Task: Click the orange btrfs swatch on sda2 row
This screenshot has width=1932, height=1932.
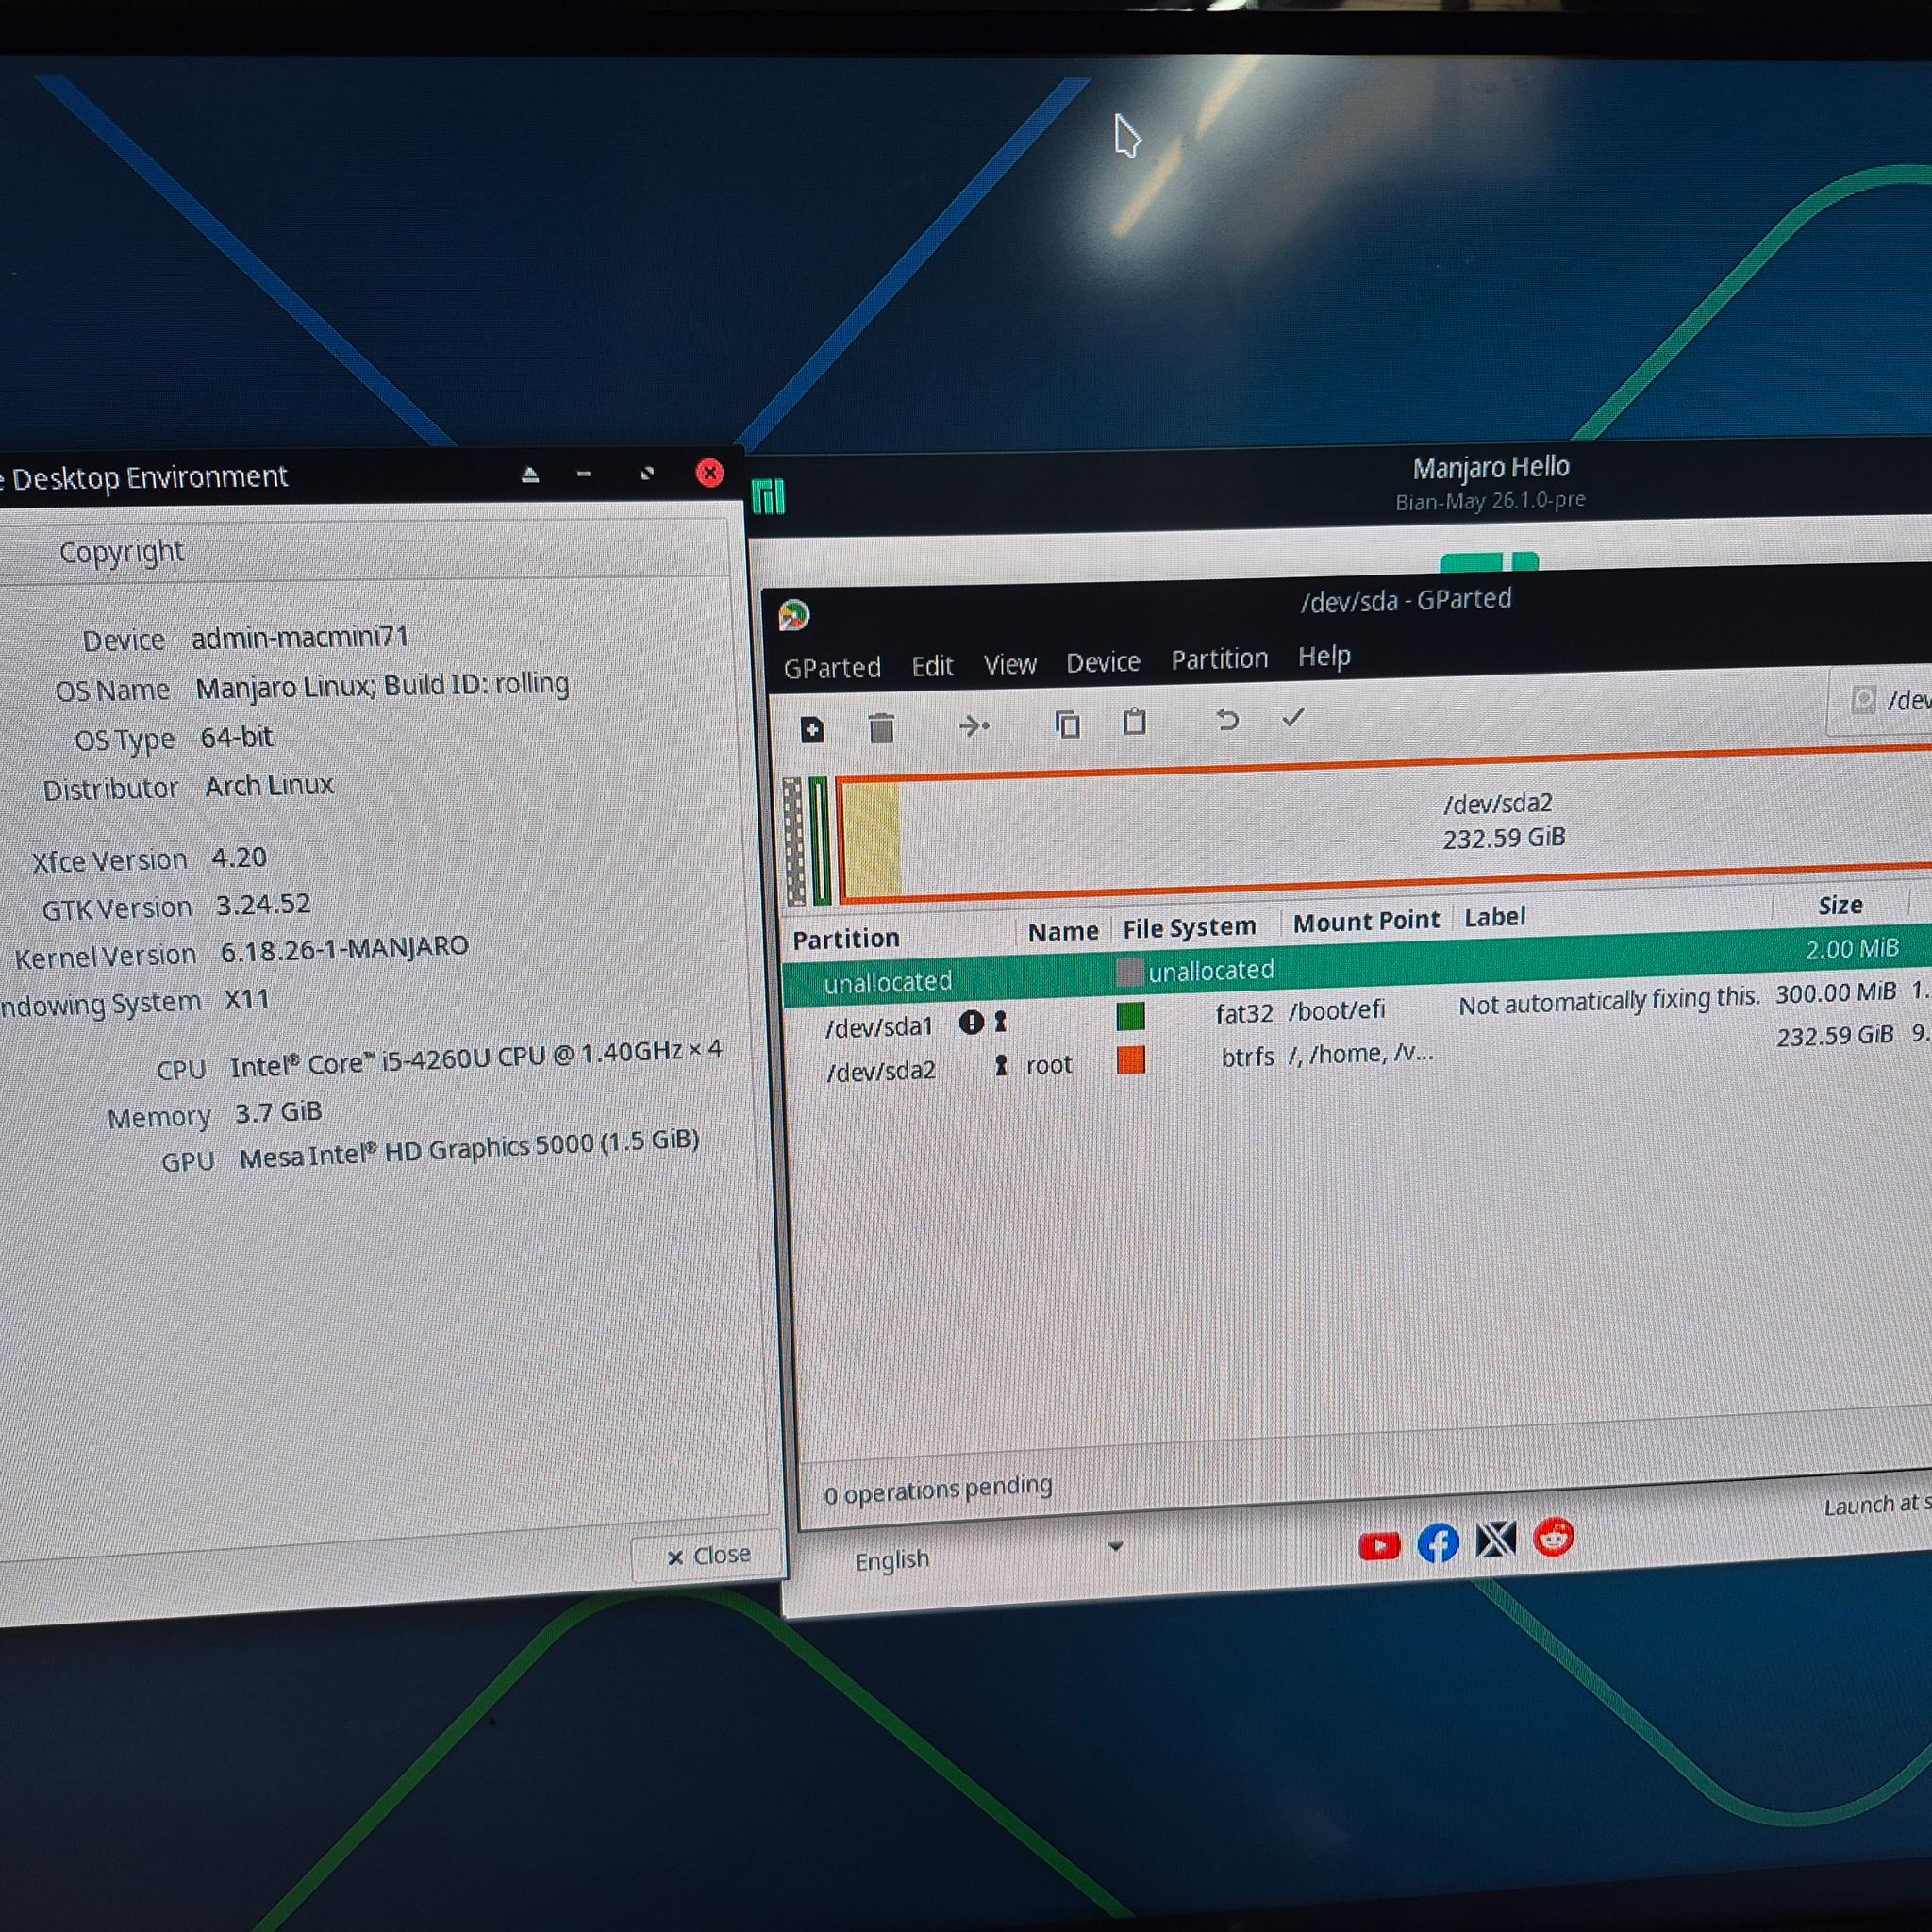Action: 1130,1060
